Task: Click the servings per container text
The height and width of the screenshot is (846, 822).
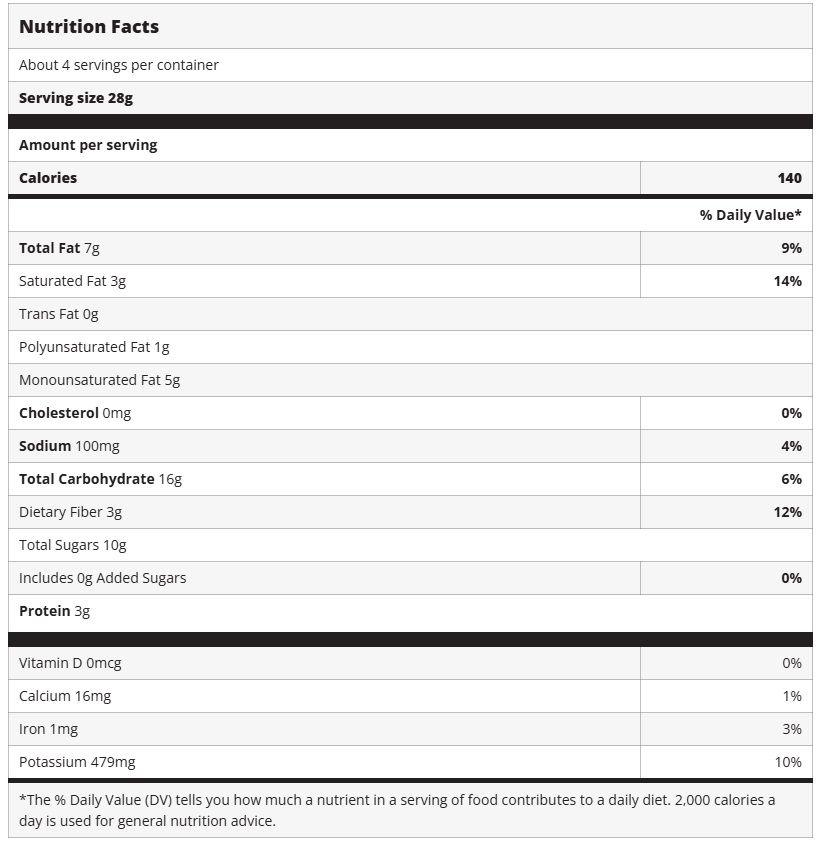Action: click(x=119, y=65)
